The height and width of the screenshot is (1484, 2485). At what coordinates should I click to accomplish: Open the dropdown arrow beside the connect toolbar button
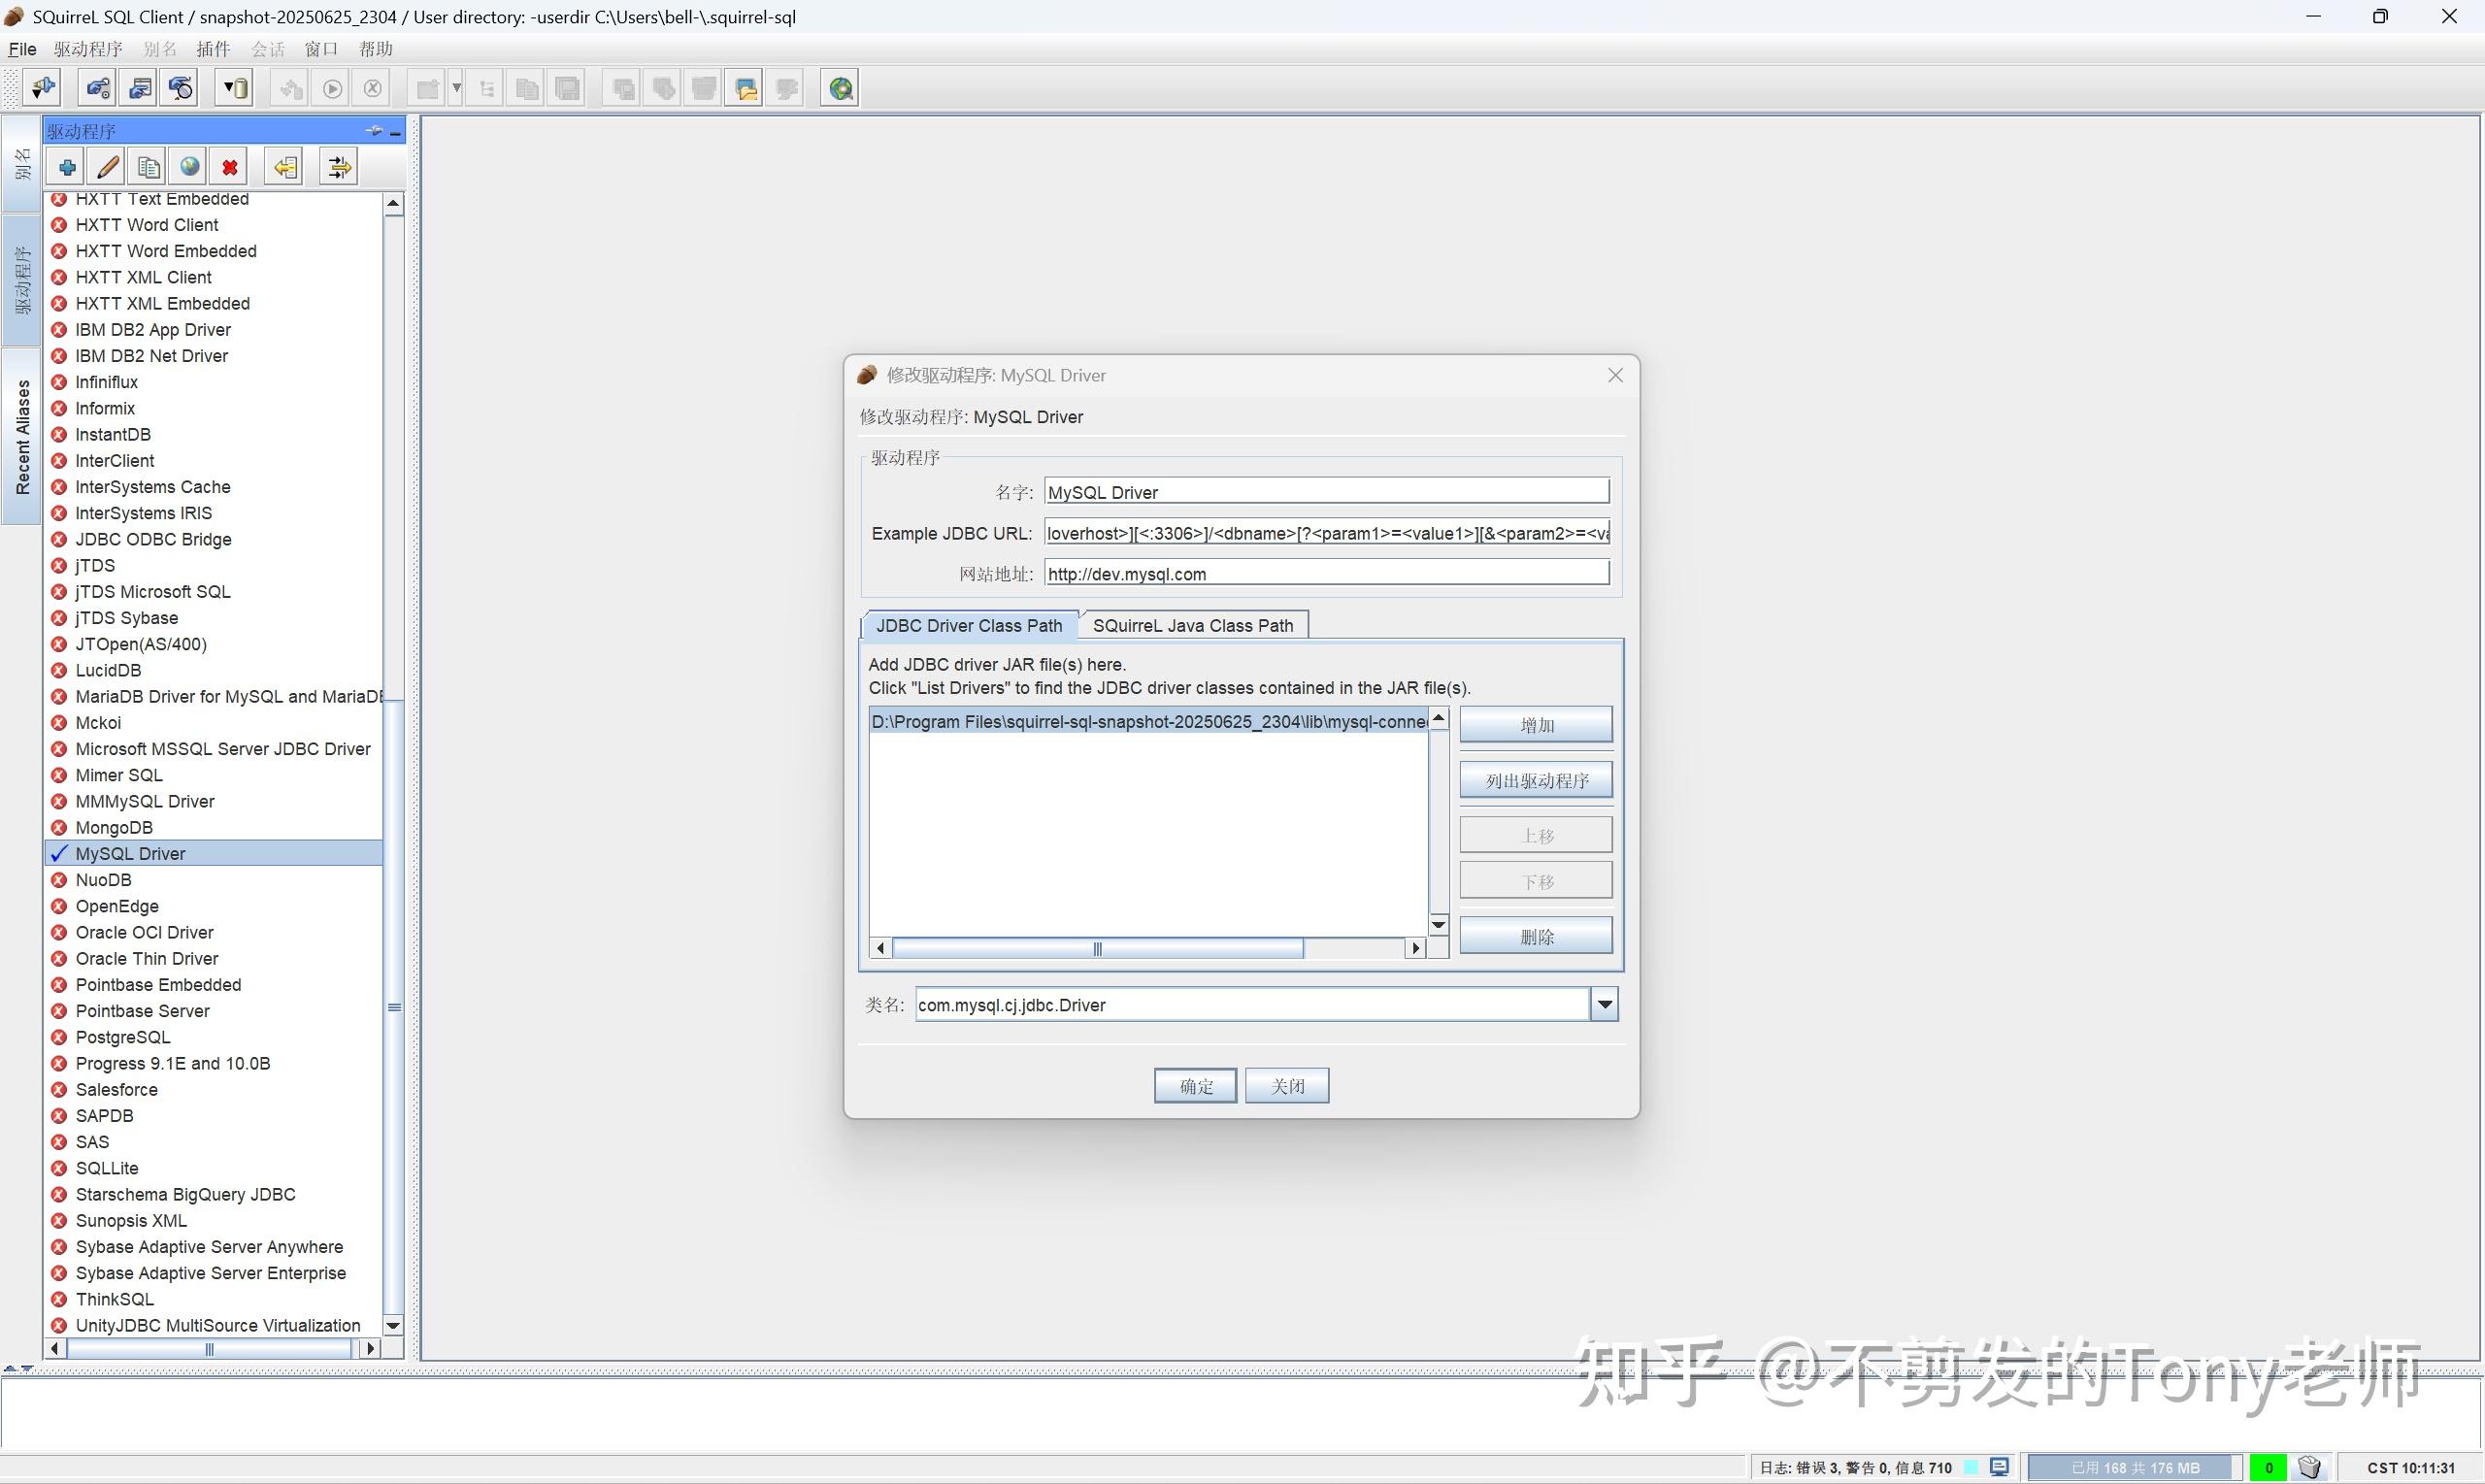(x=457, y=87)
